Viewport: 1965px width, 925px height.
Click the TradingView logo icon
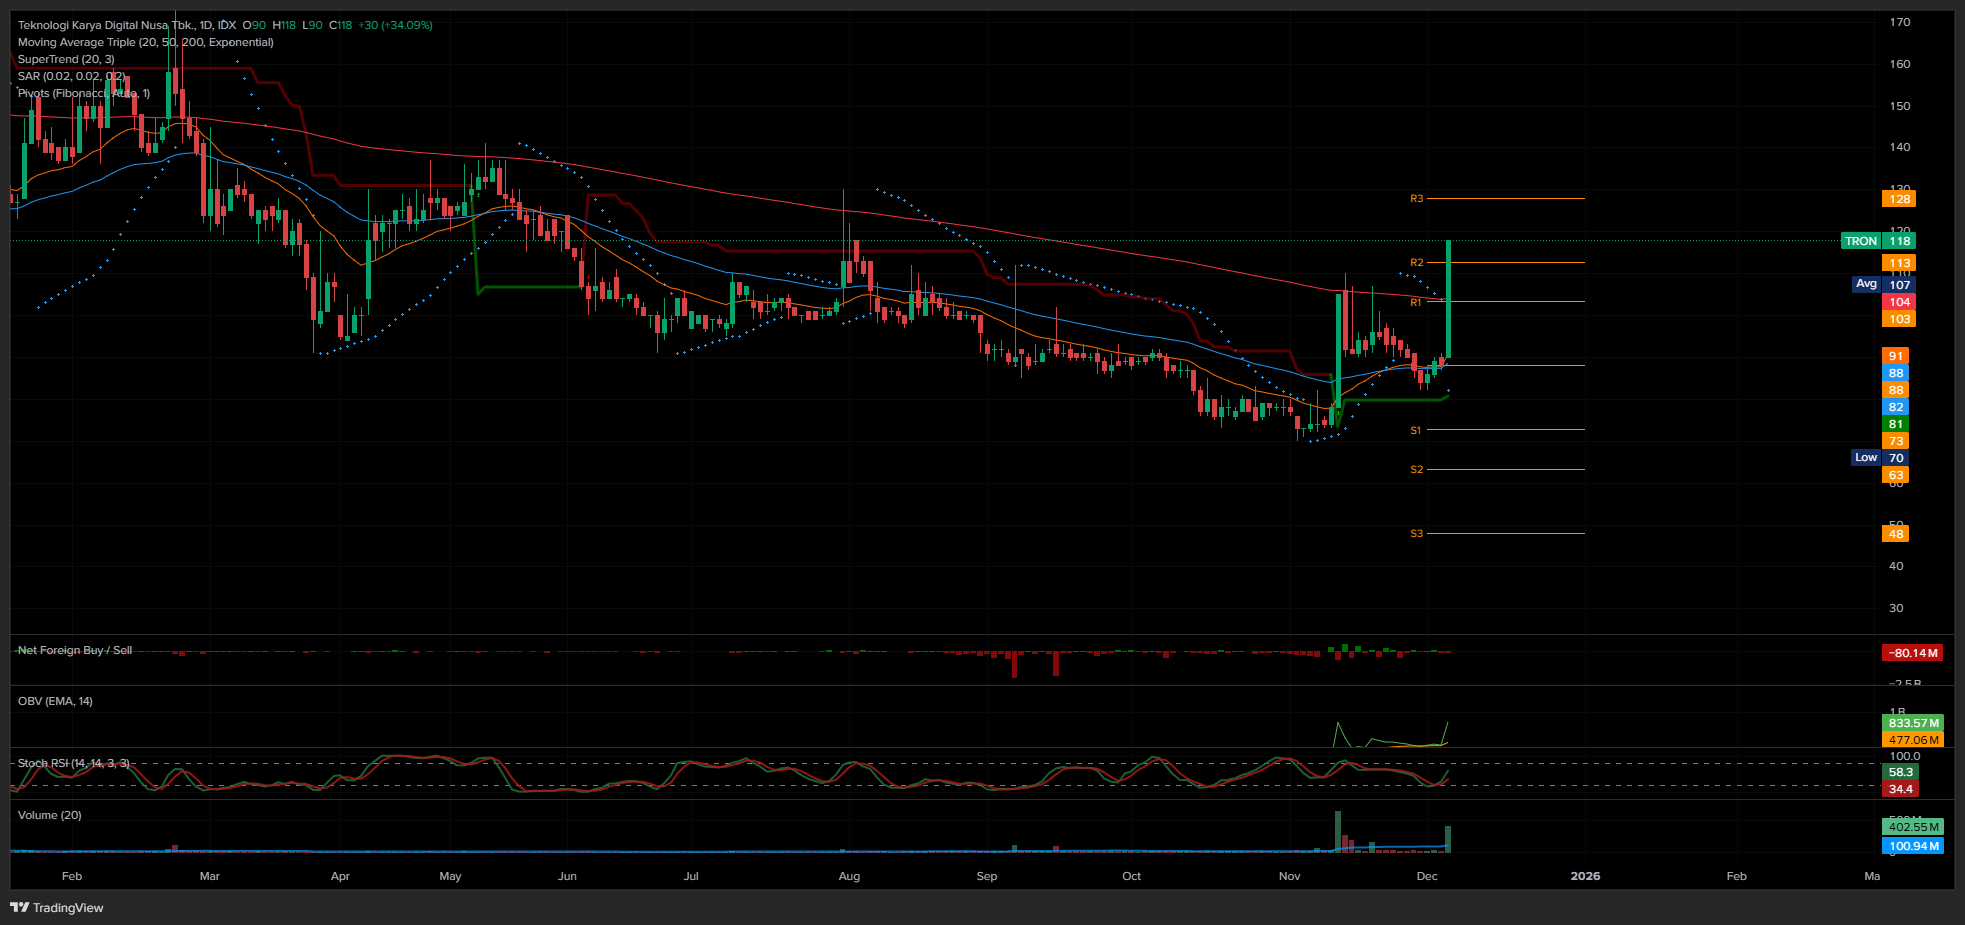pyautogui.click(x=19, y=907)
